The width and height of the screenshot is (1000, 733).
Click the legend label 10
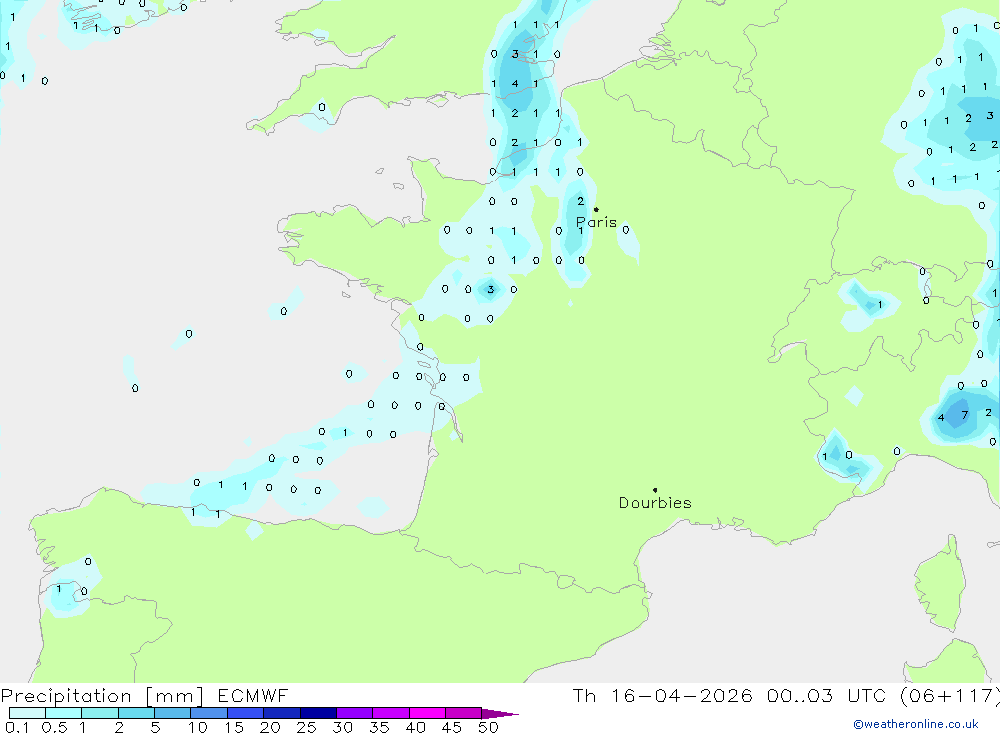[198, 727]
